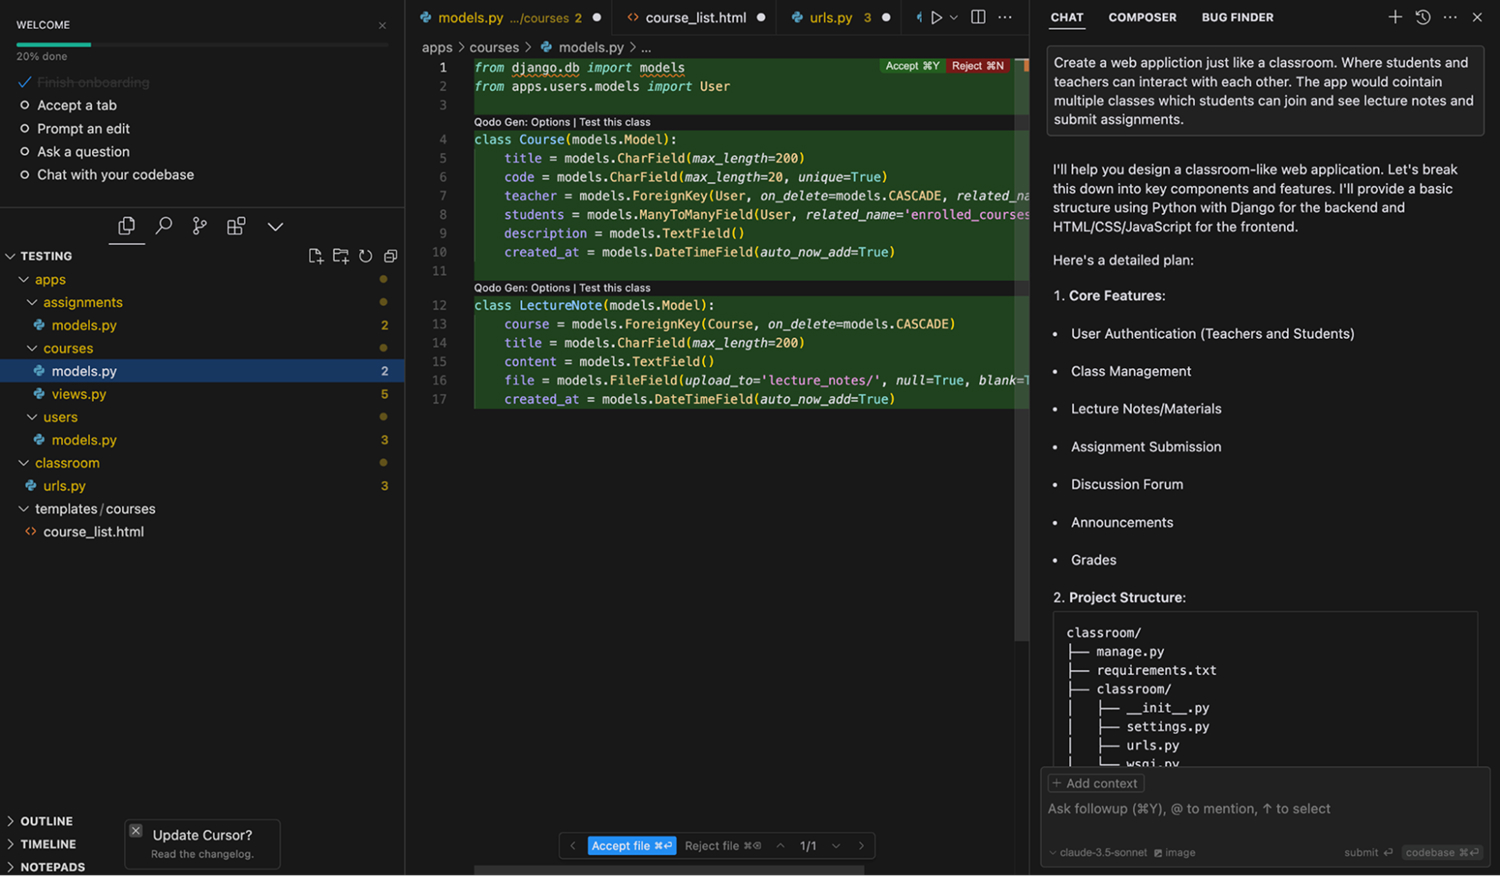The image size is (1500, 876).
Task: Click the 'Prompt an edit' onboarding step
Action: (x=83, y=128)
